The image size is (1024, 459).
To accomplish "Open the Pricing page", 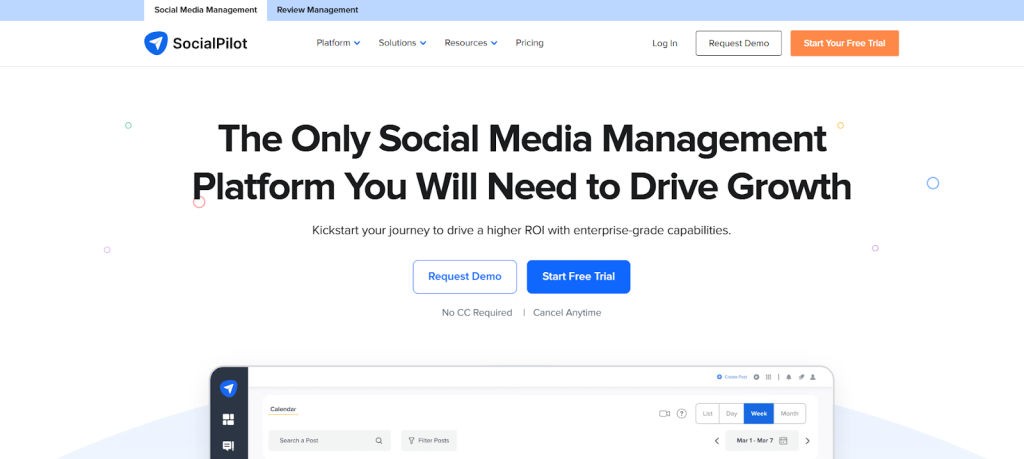I will [x=530, y=43].
